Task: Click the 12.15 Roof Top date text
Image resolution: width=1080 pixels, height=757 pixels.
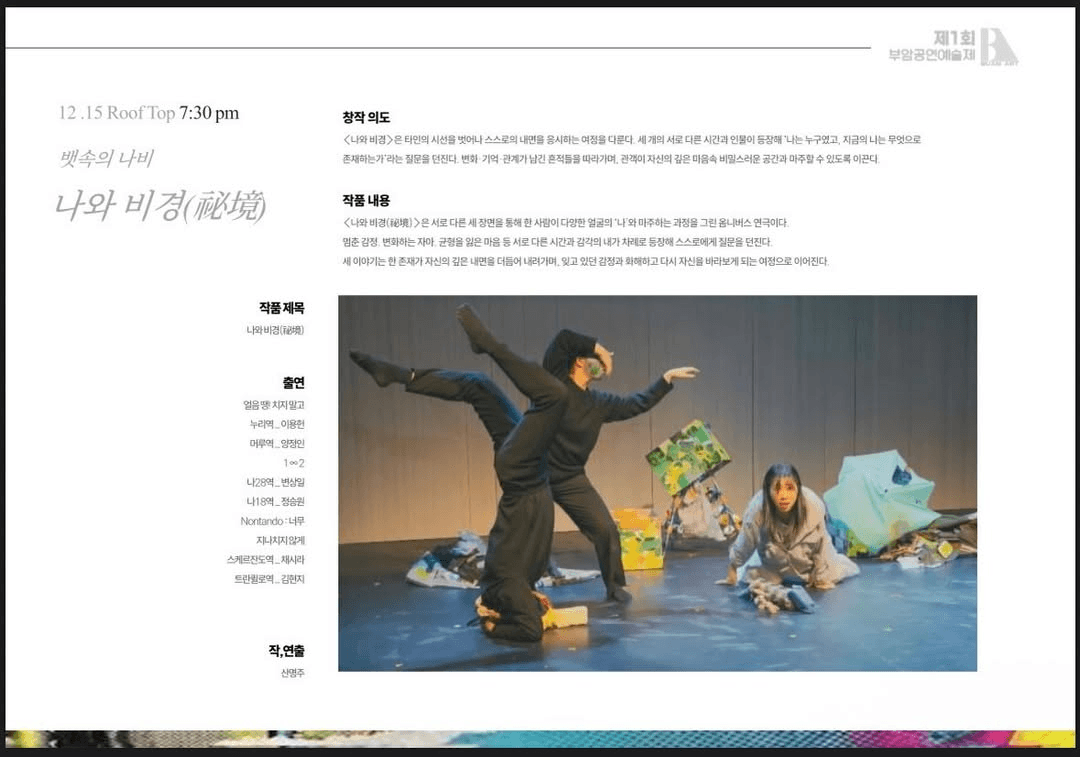Action: 116,113
